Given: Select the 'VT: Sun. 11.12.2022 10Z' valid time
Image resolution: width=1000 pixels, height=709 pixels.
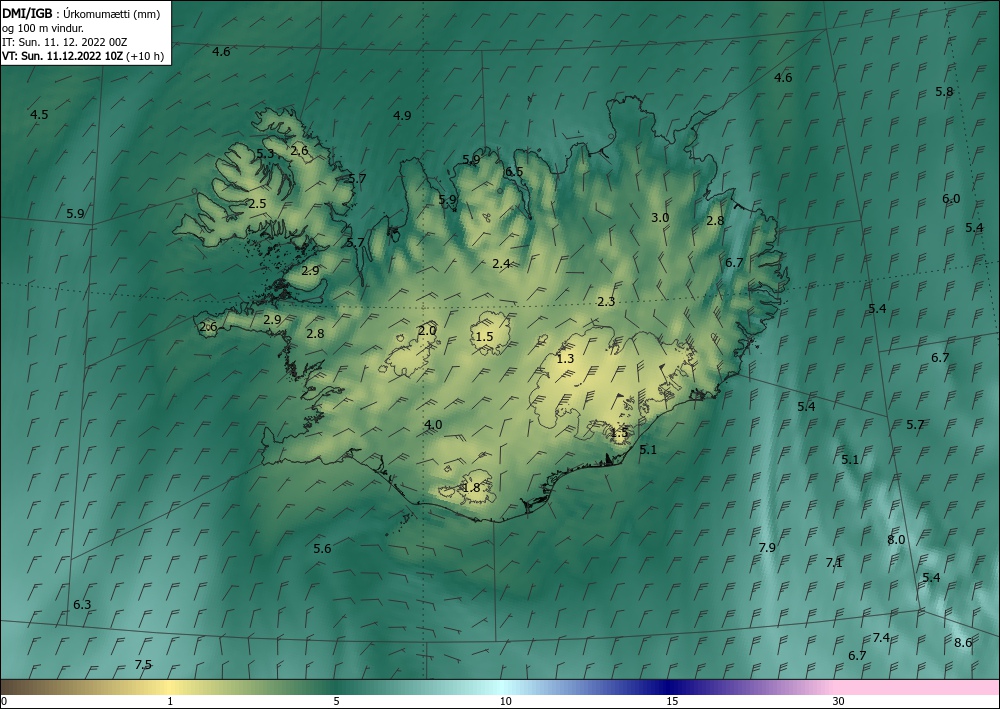Looking at the screenshot, I should (62, 56).
